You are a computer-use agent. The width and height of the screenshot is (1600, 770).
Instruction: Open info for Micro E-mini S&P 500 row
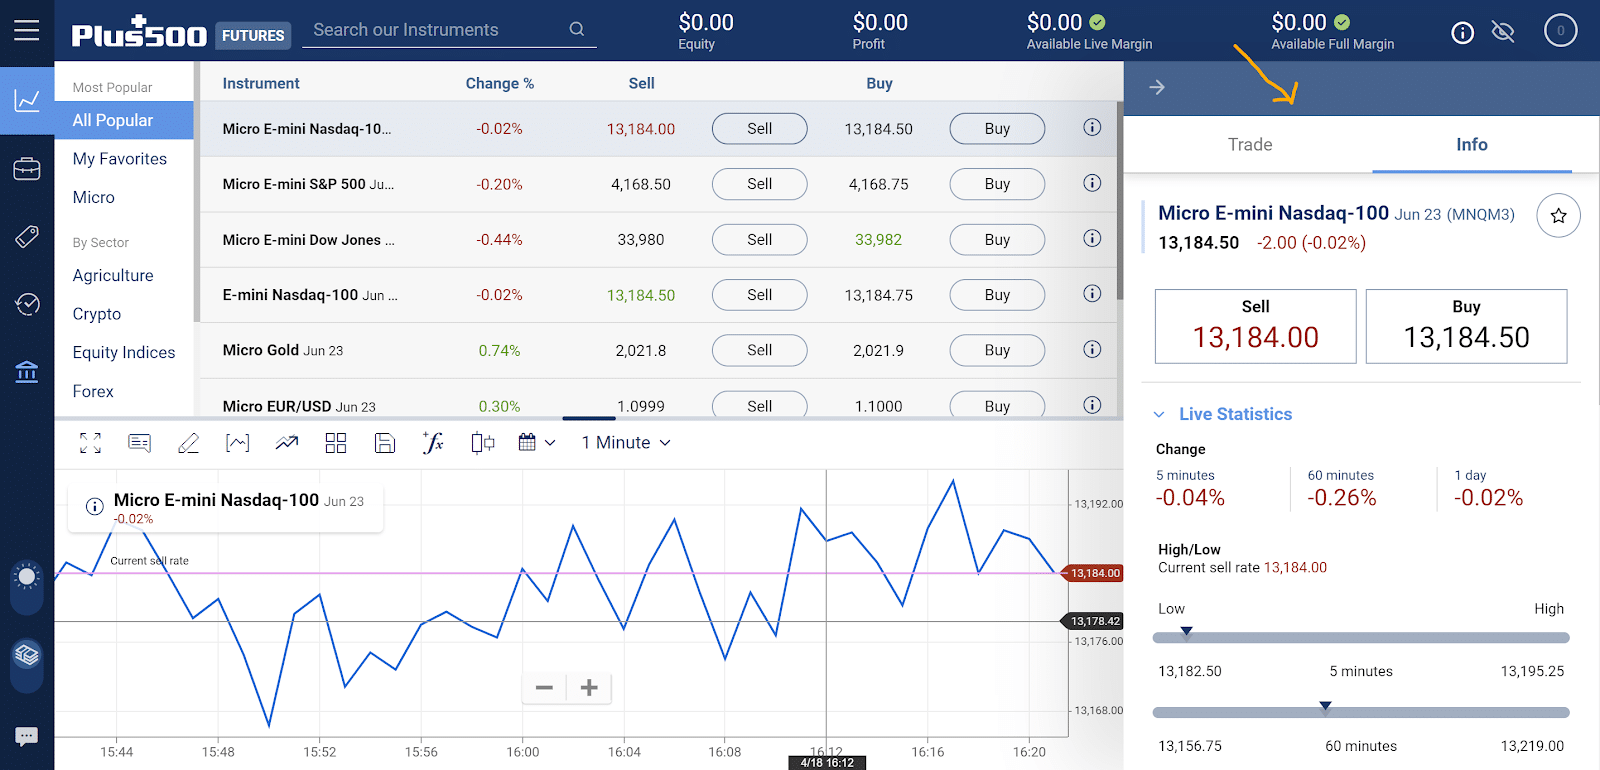click(1092, 183)
